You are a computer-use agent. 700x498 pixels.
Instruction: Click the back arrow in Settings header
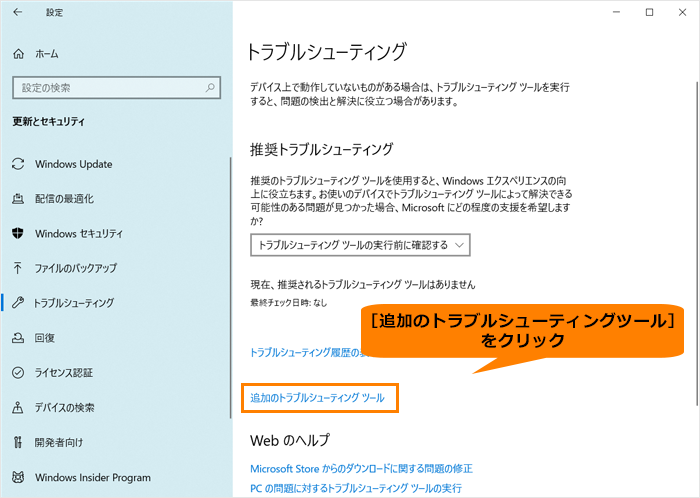pyautogui.click(x=17, y=12)
